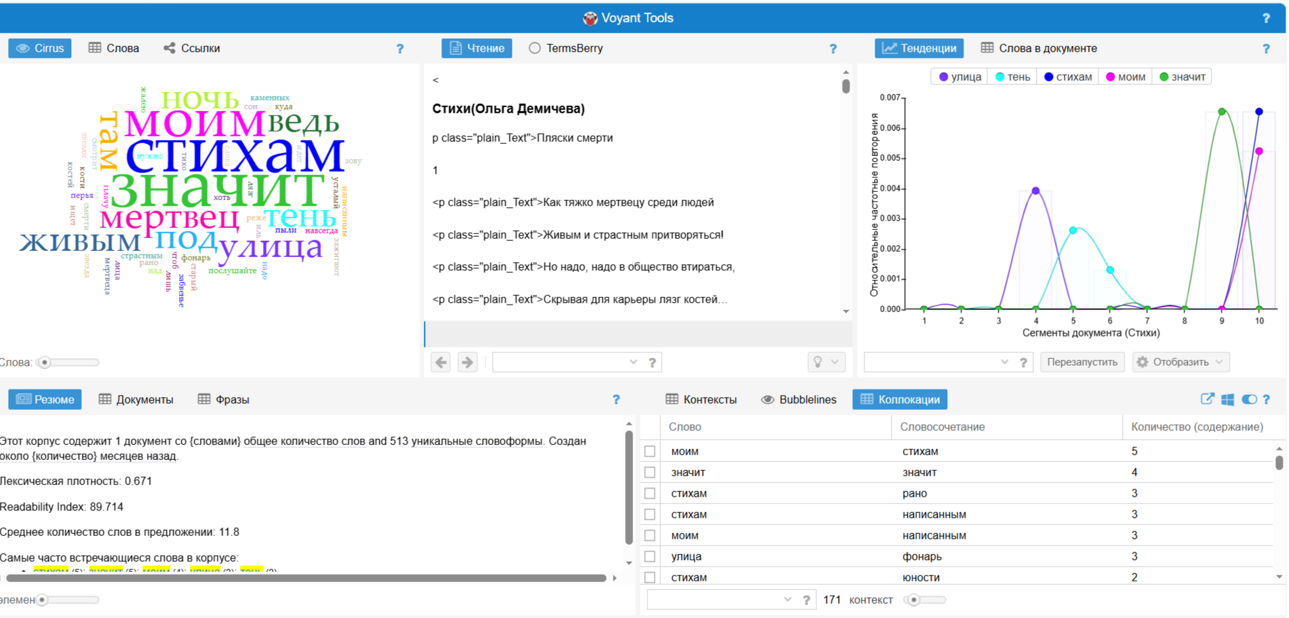Open help for the Cirrus panel
The height and width of the screenshot is (618, 1289).
400,48
